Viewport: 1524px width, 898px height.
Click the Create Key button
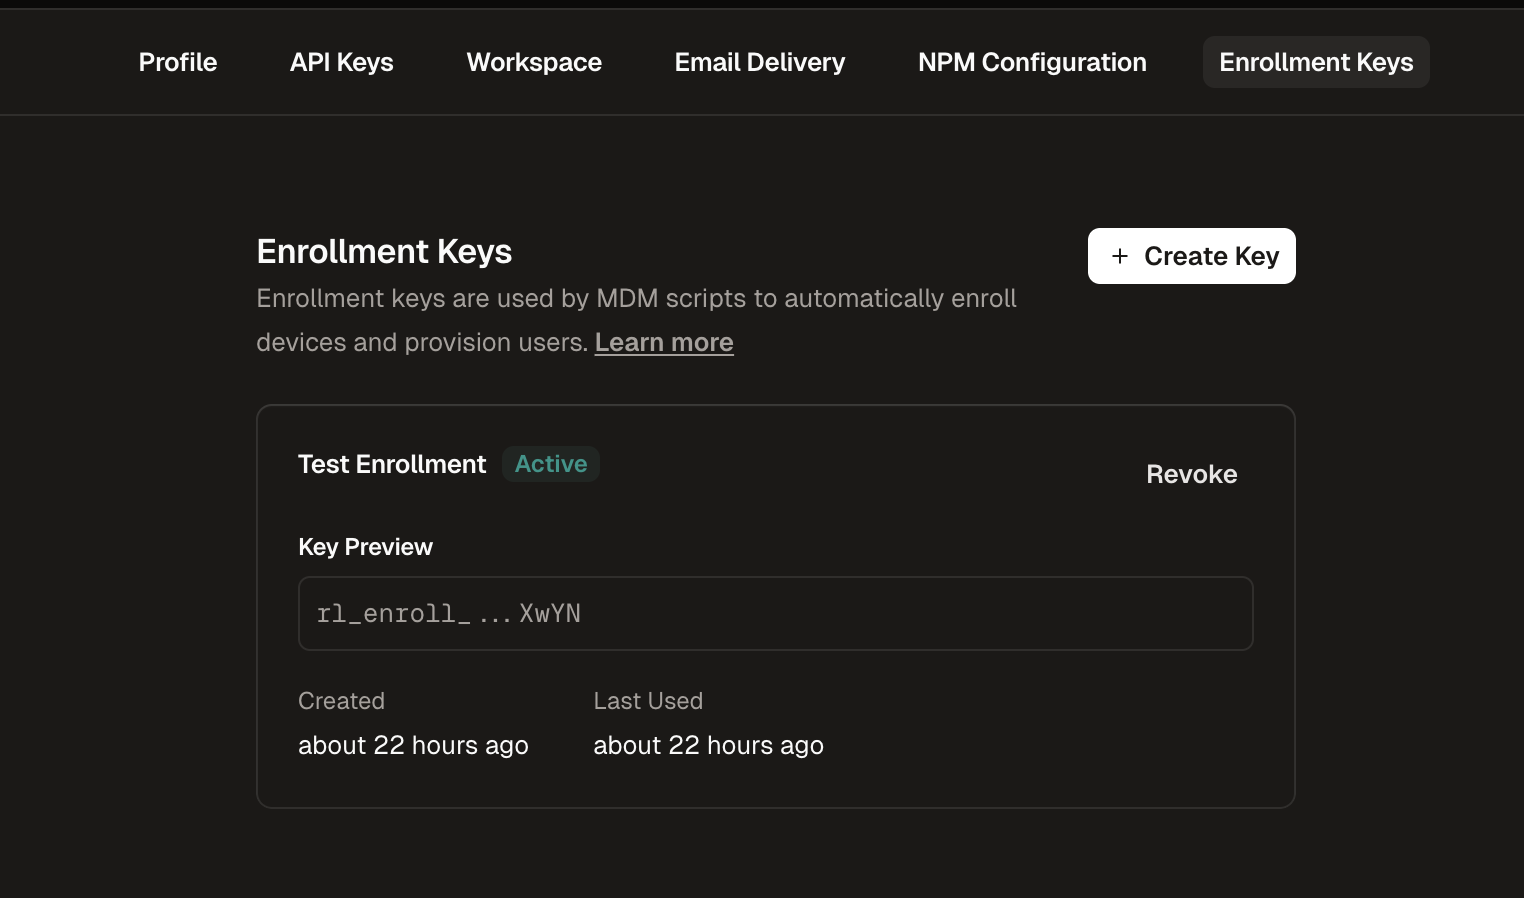[x=1191, y=256]
